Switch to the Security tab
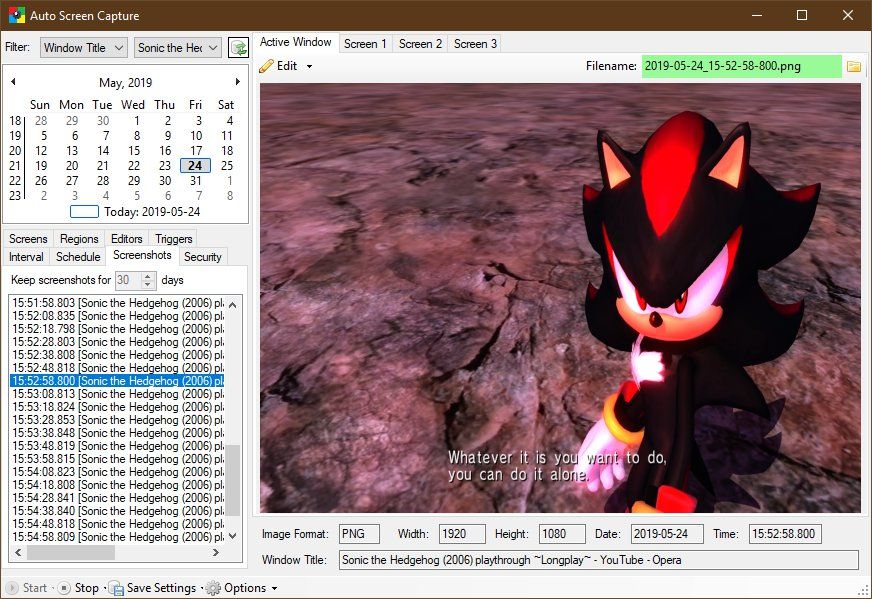Image resolution: width=872 pixels, height=599 pixels. (203, 256)
